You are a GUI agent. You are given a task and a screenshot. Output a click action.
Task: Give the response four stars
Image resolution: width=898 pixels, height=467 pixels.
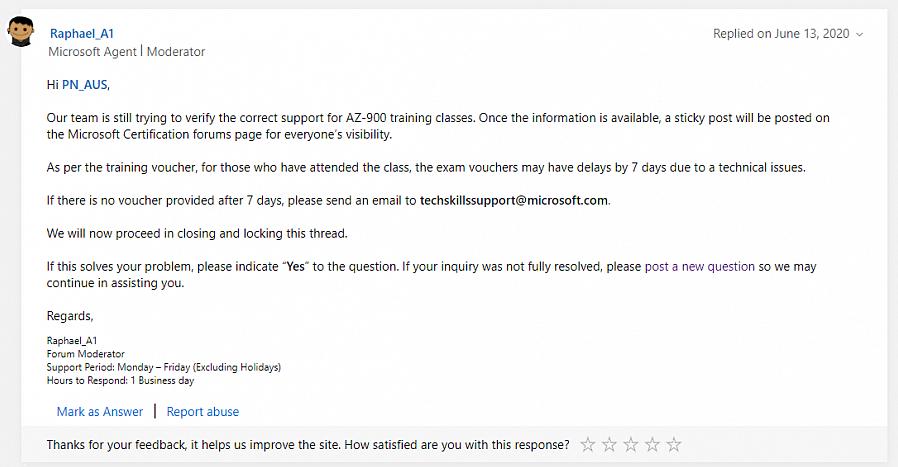click(652, 444)
